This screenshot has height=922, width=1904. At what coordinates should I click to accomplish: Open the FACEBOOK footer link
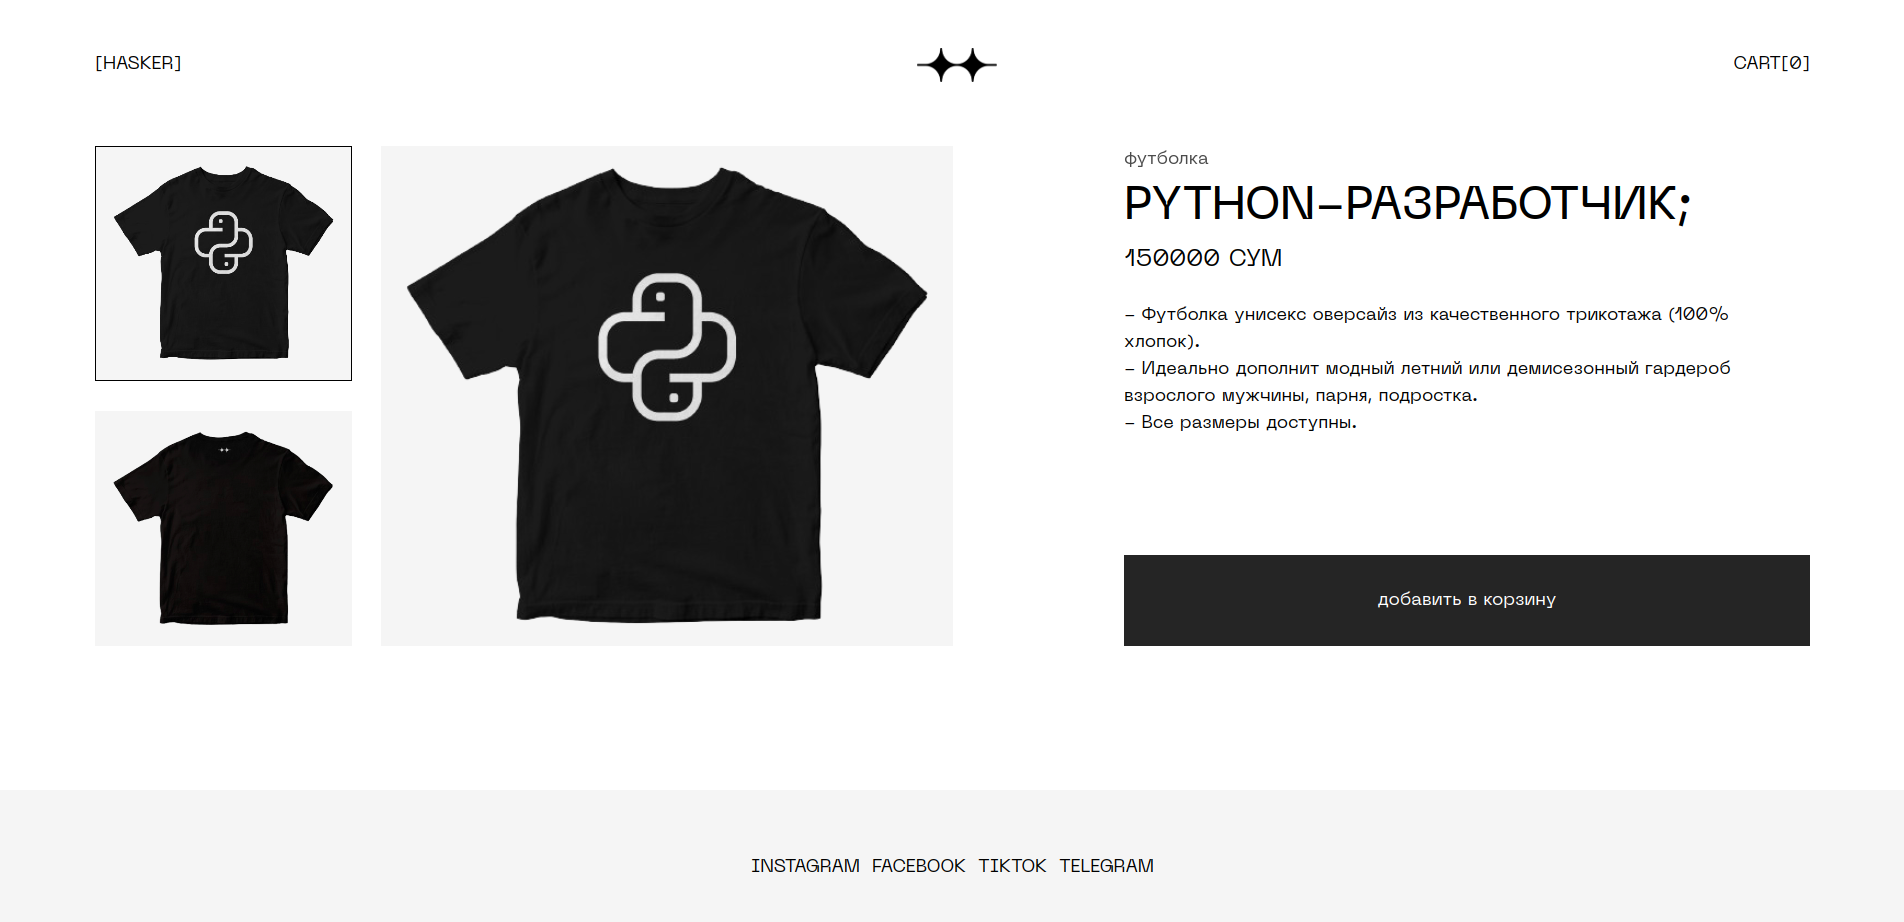click(918, 866)
